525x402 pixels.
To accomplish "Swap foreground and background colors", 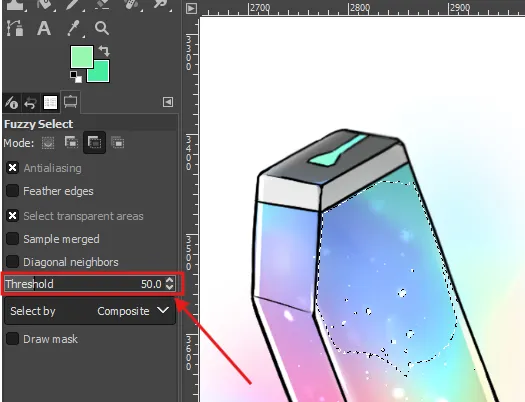I will (x=104, y=51).
